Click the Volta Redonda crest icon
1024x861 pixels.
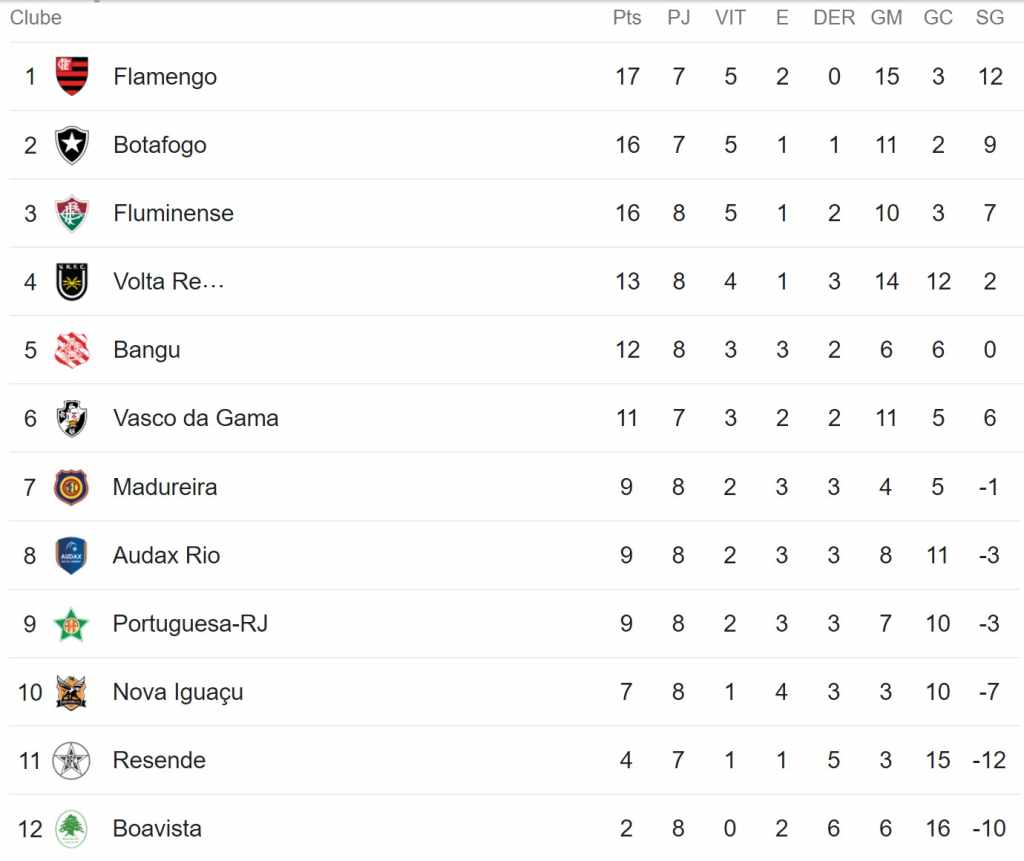72,282
